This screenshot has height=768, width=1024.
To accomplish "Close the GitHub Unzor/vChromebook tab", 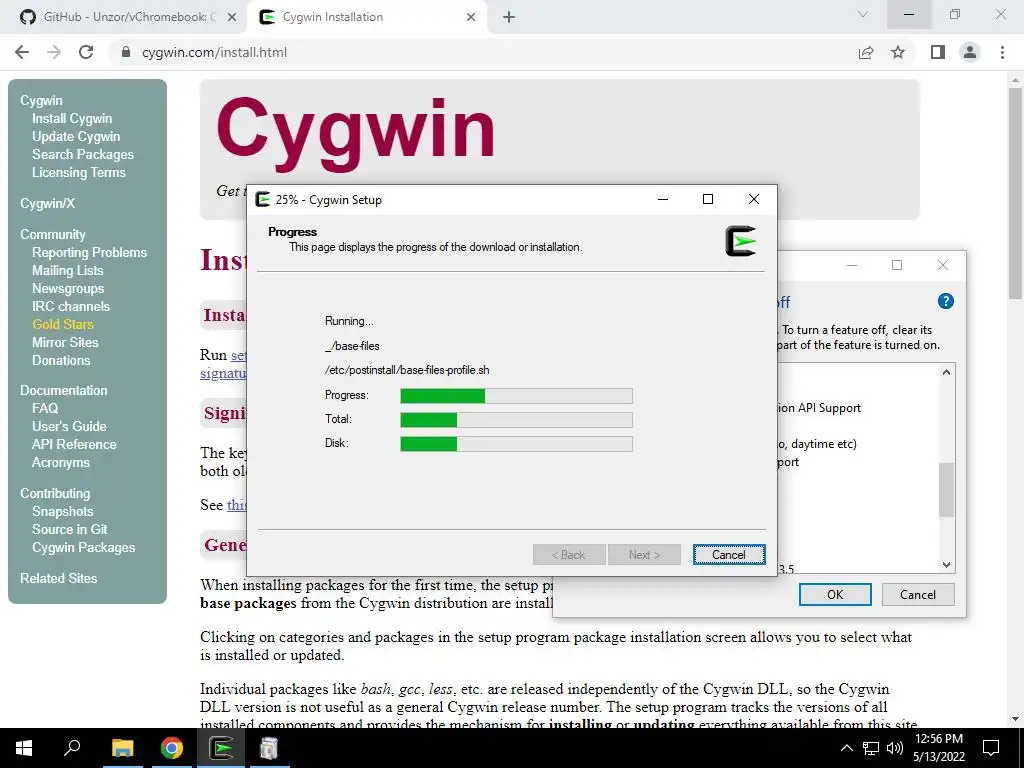I will click(x=232, y=17).
